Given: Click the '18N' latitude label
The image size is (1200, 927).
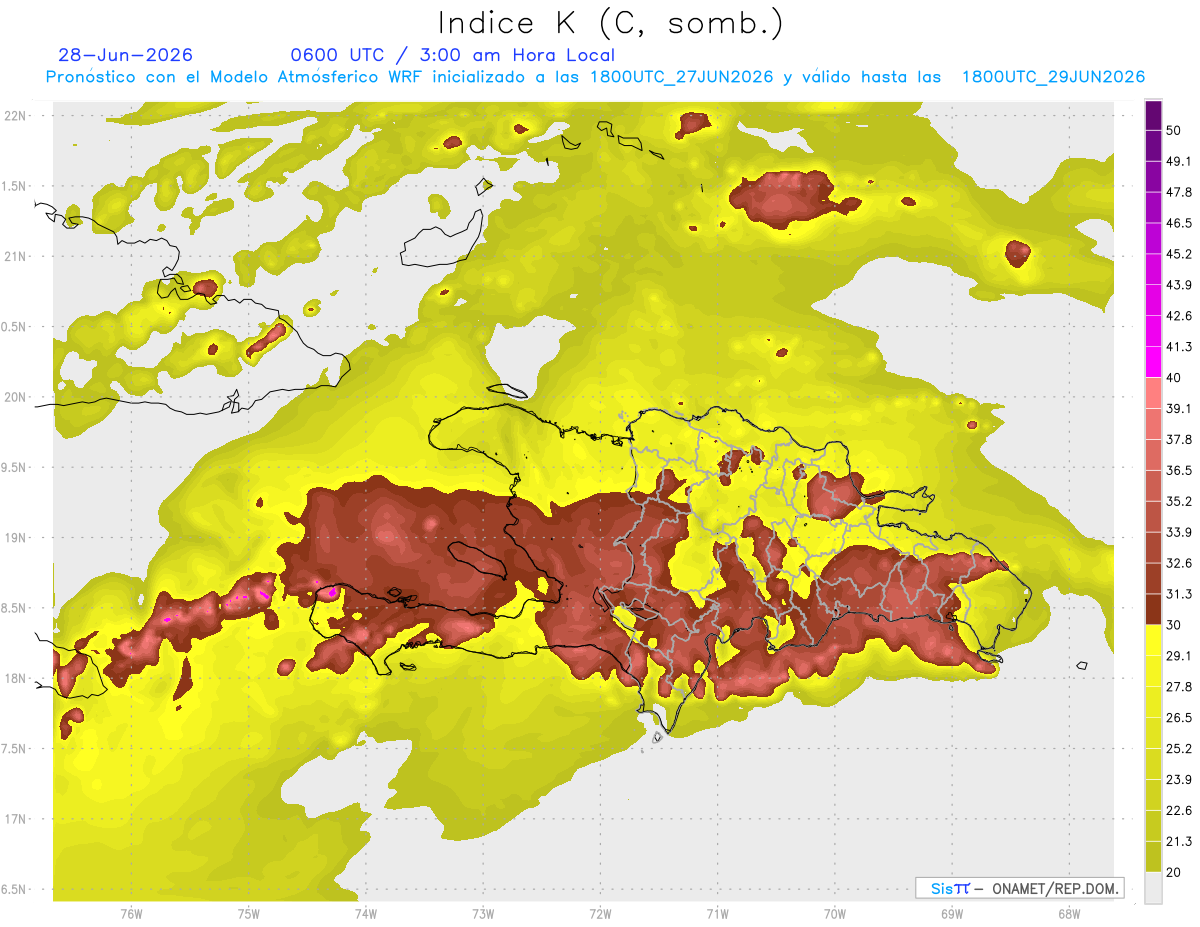Looking at the screenshot, I should 16,678.
